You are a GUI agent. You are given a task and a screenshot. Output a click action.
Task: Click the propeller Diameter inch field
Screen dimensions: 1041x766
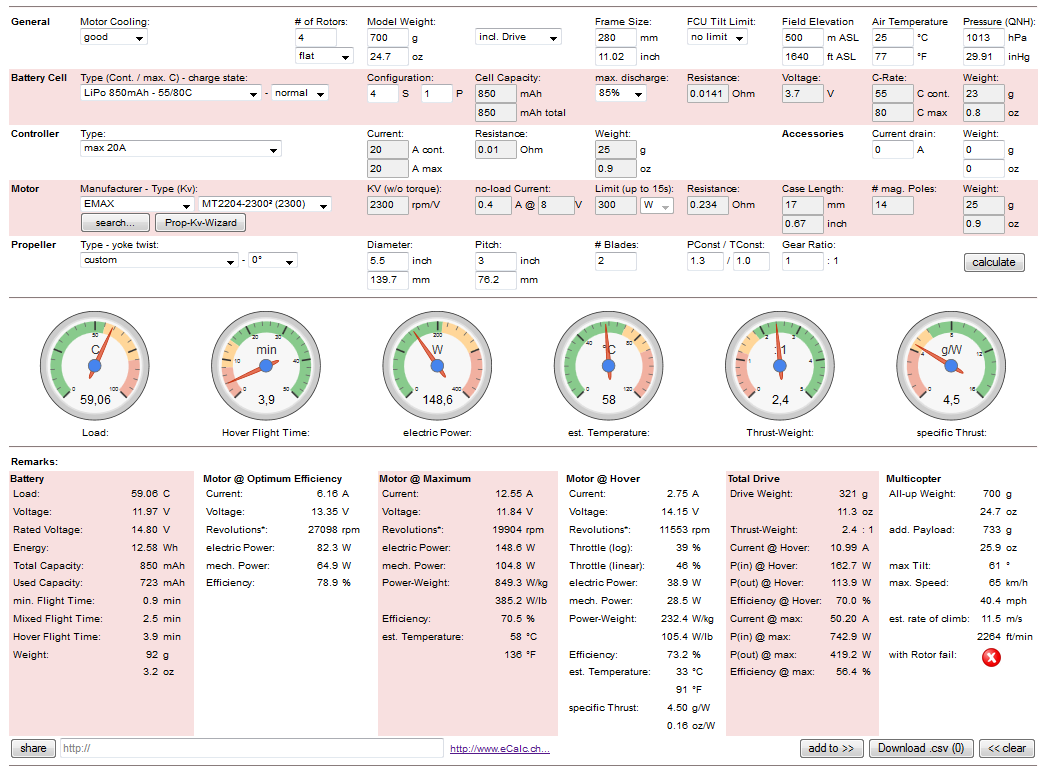pos(387,261)
